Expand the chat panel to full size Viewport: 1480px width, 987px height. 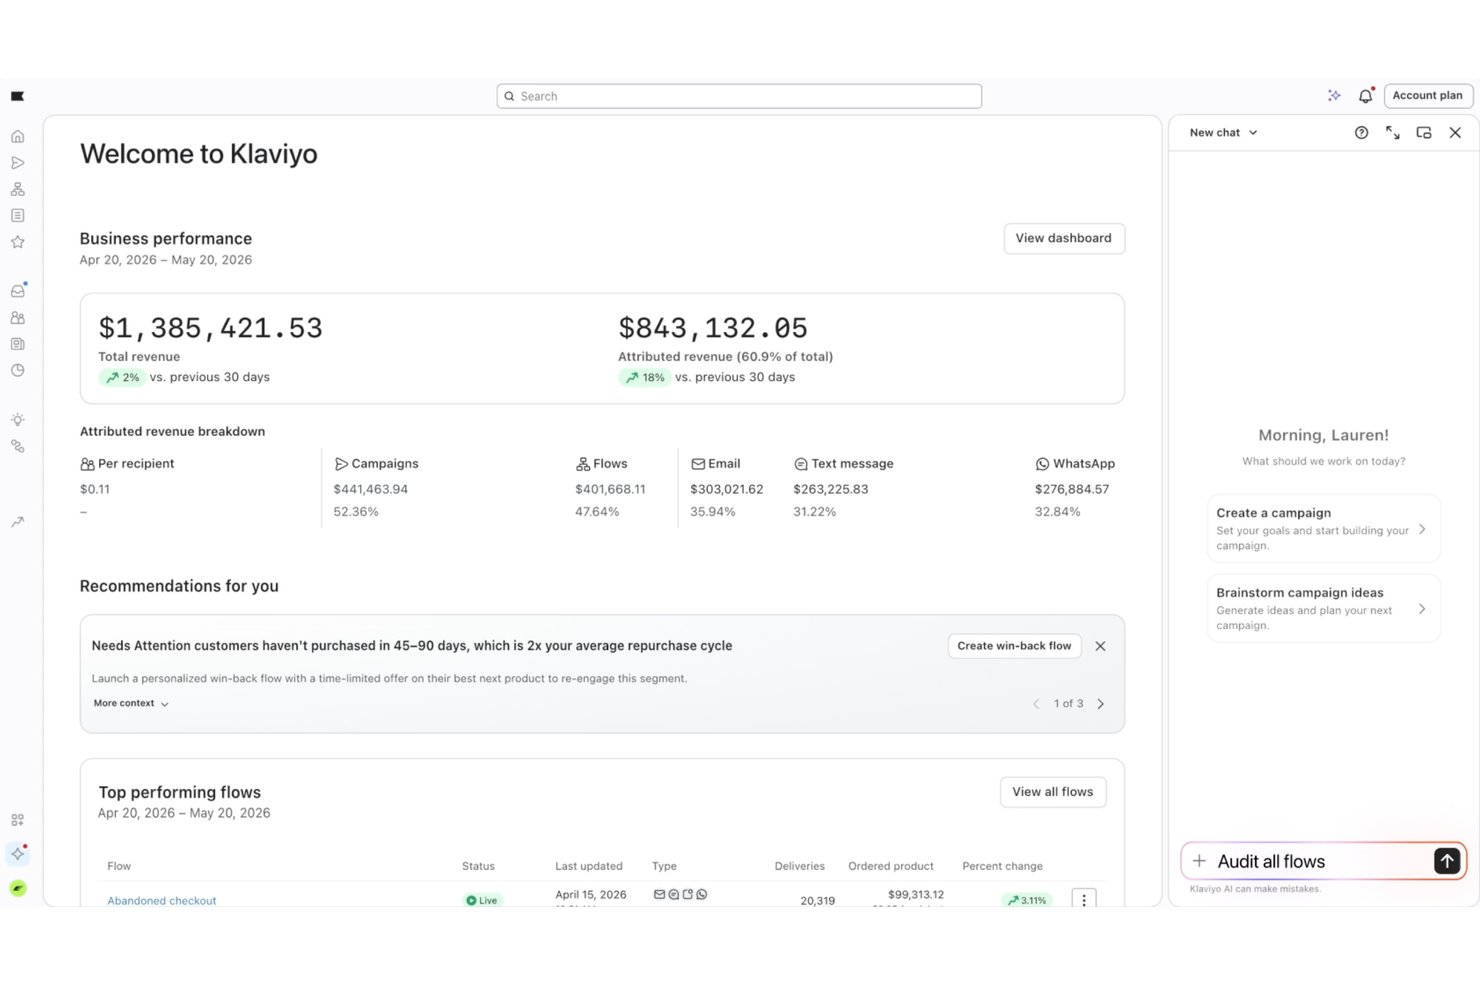click(x=1393, y=132)
